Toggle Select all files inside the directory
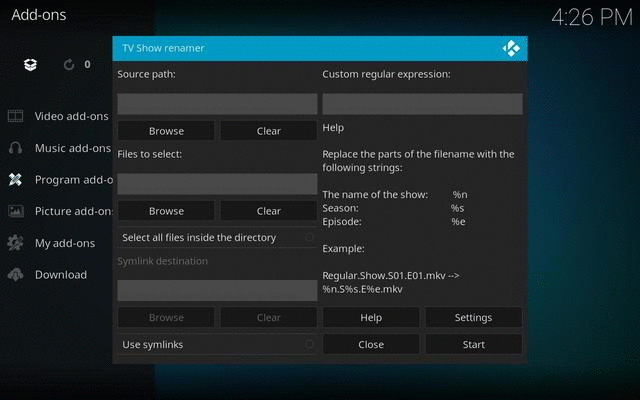The image size is (640, 400). click(217, 238)
